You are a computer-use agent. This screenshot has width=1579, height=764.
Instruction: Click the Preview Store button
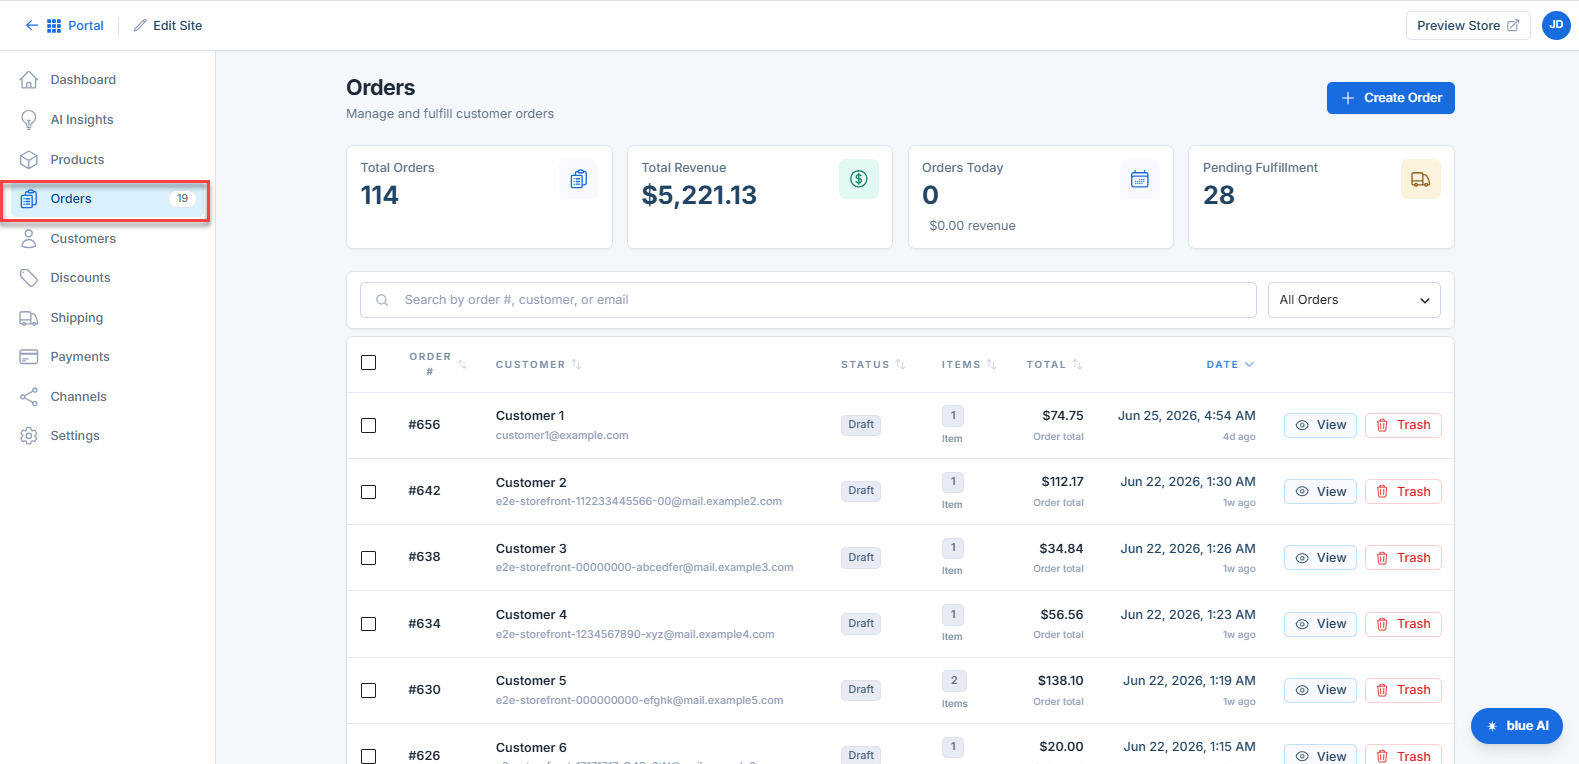pyautogui.click(x=1467, y=26)
